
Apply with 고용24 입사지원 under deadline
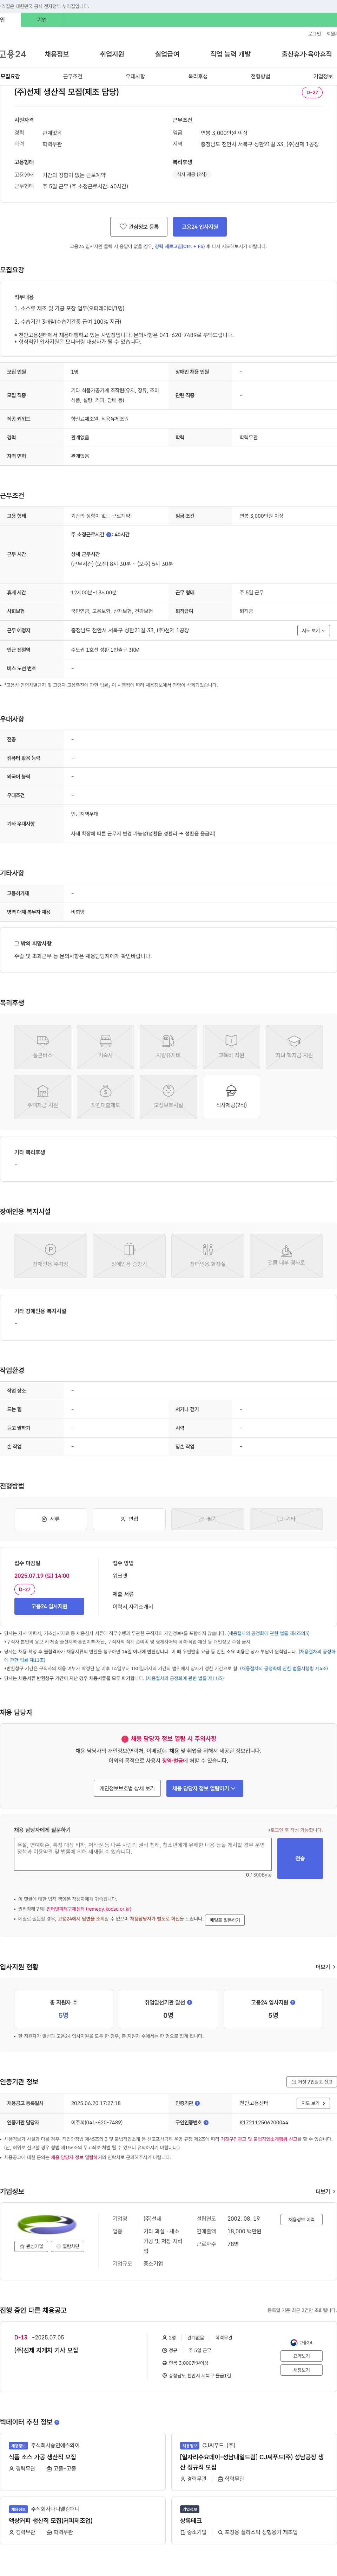[x=49, y=1606]
